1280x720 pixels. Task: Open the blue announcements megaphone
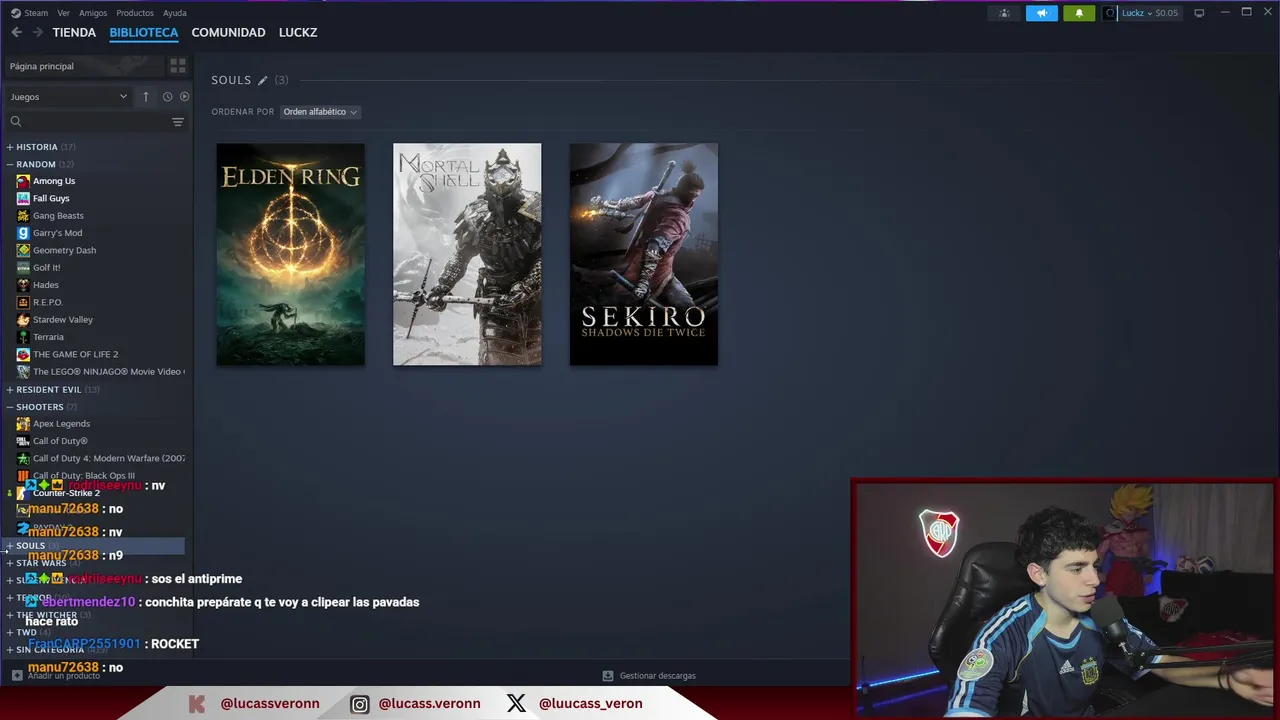1041,13
